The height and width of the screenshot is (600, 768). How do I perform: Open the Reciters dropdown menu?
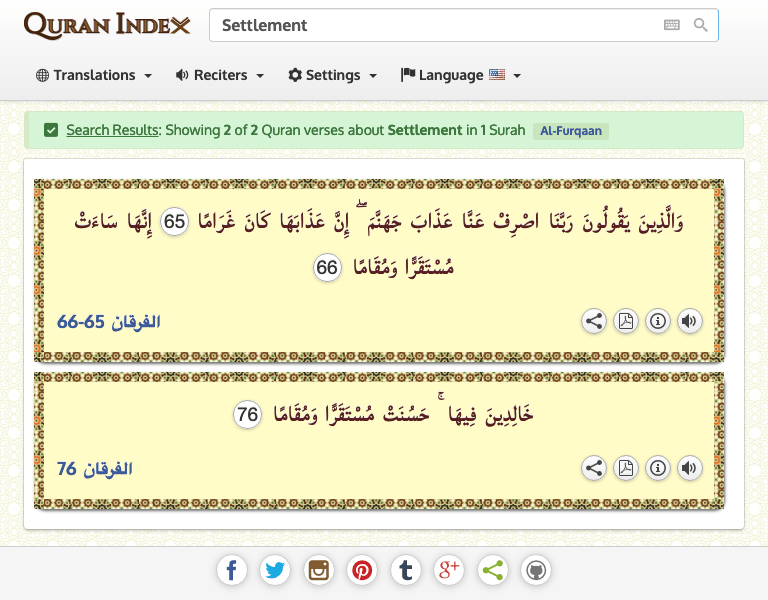219,75
